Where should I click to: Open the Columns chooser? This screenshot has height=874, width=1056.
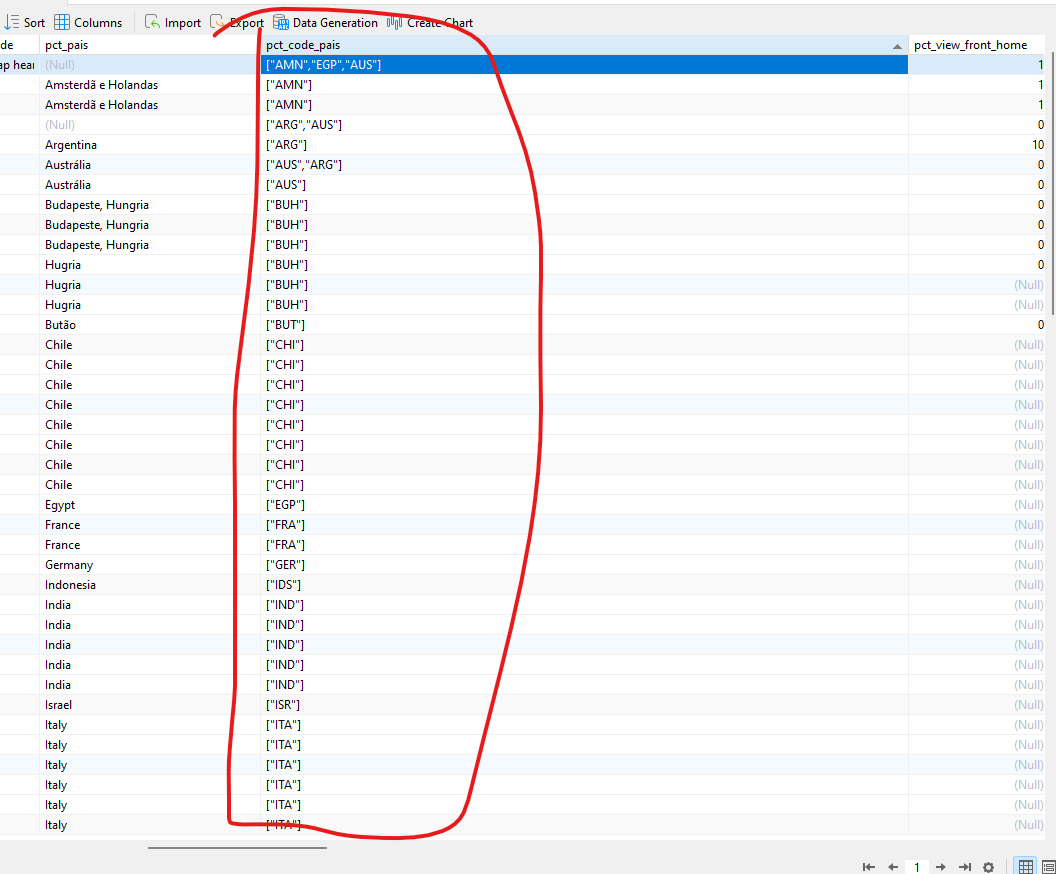(x=88, y=22)
